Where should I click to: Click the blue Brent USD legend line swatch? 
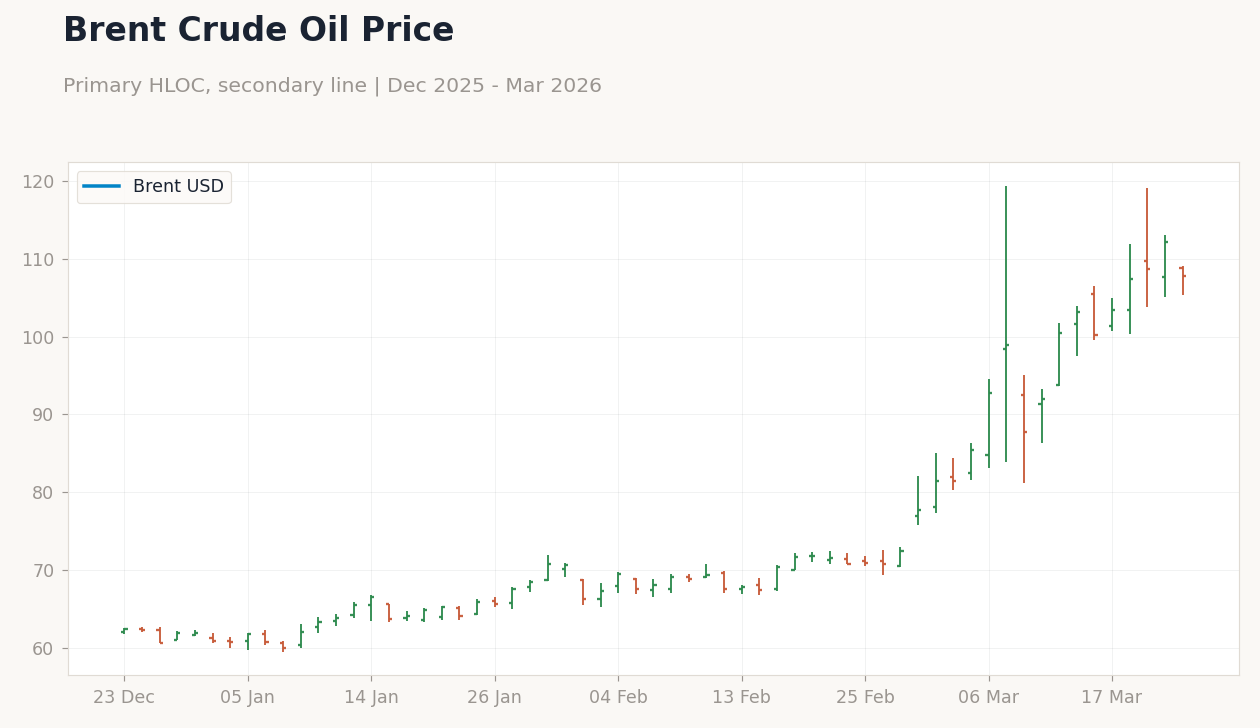(102, 187)
